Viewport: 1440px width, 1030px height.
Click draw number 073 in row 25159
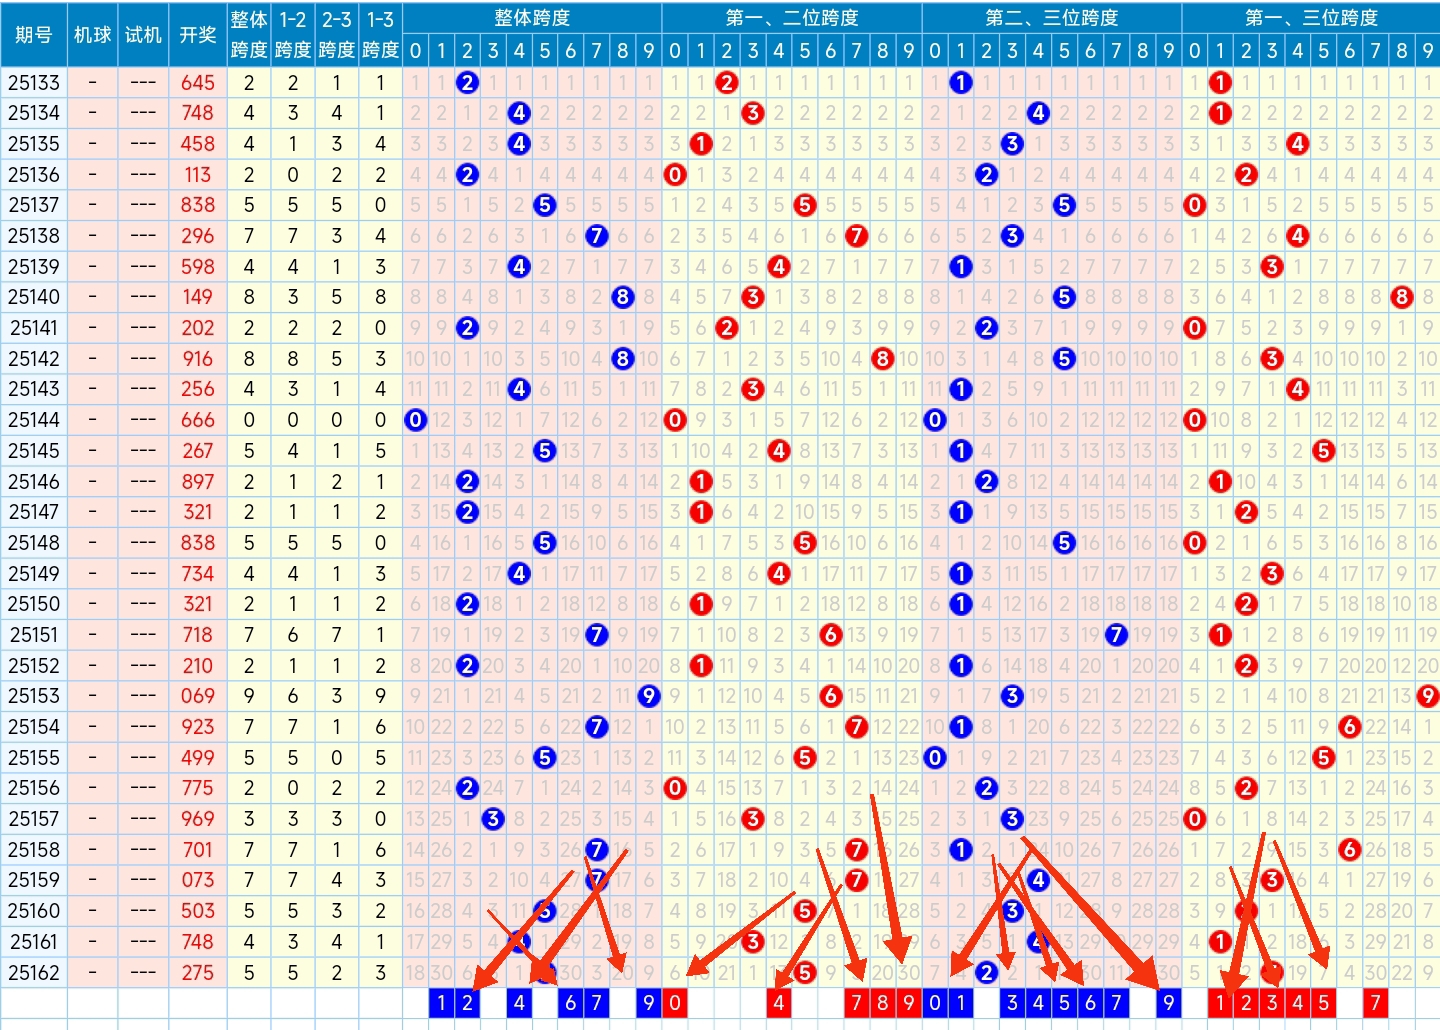tap(198, 880)
